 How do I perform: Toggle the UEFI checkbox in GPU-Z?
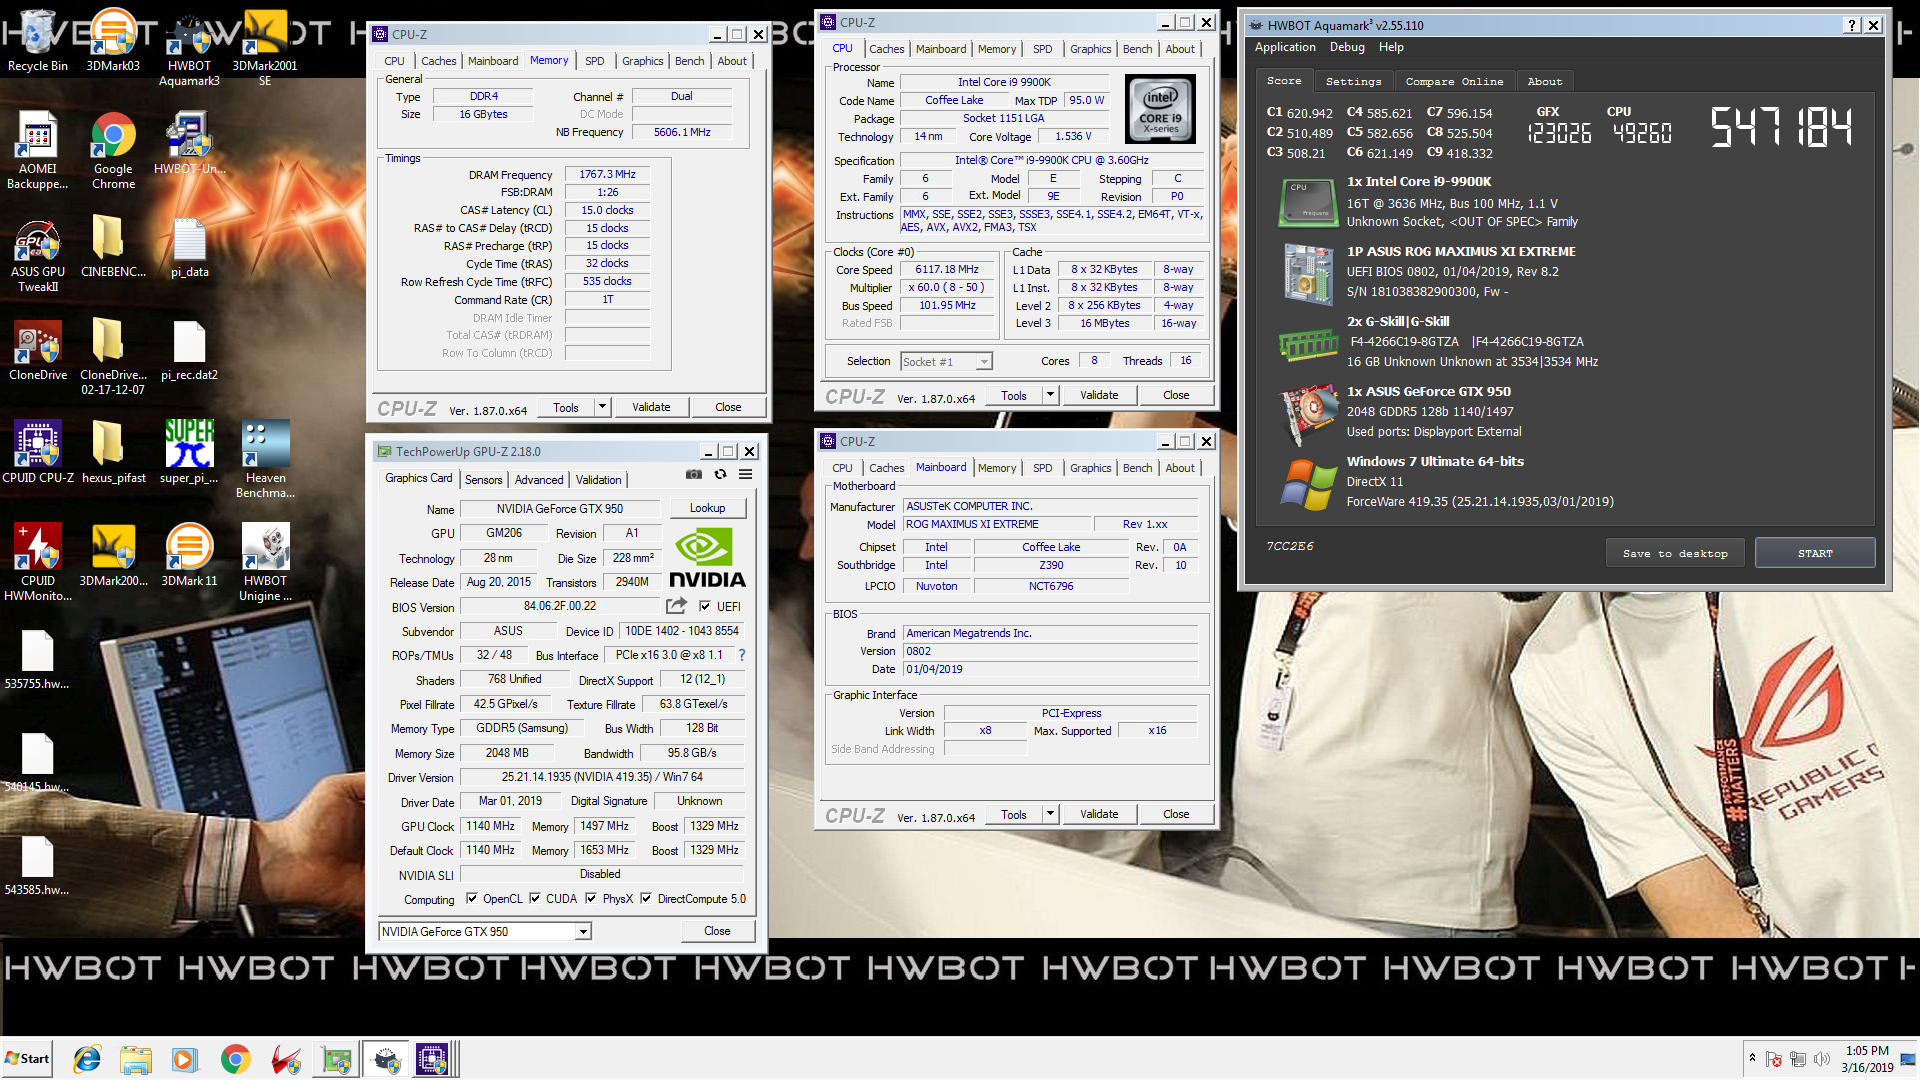tap(705, 606)
